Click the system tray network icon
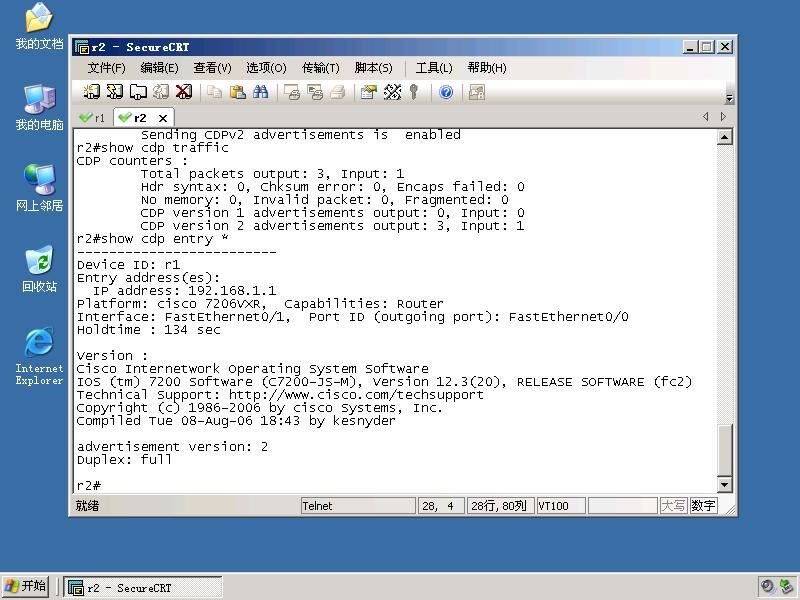Image resolution: width=800 pixels, height=600 pixels. coord(786,587)
